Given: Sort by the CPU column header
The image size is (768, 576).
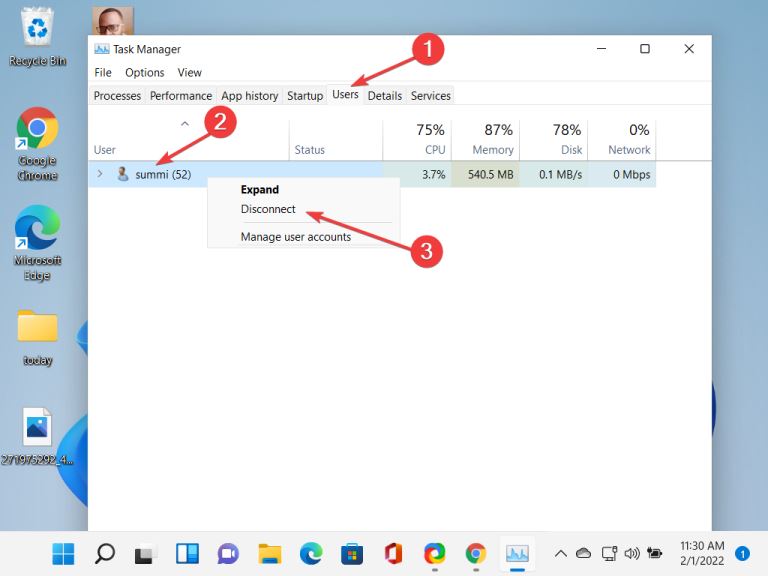Looking at the screenshot, I should (417, 140).
